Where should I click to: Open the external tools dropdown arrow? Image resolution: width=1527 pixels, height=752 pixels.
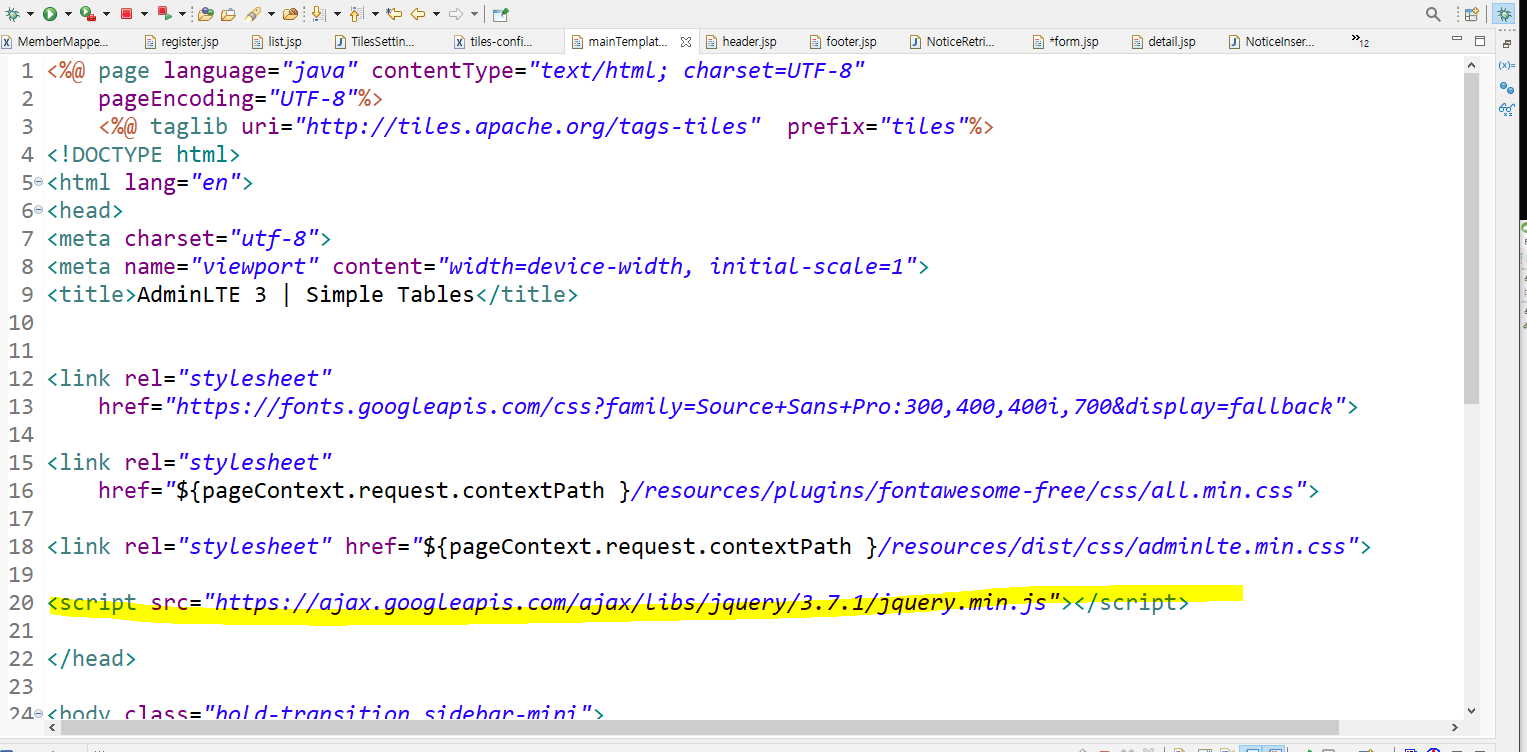[106, 14]
